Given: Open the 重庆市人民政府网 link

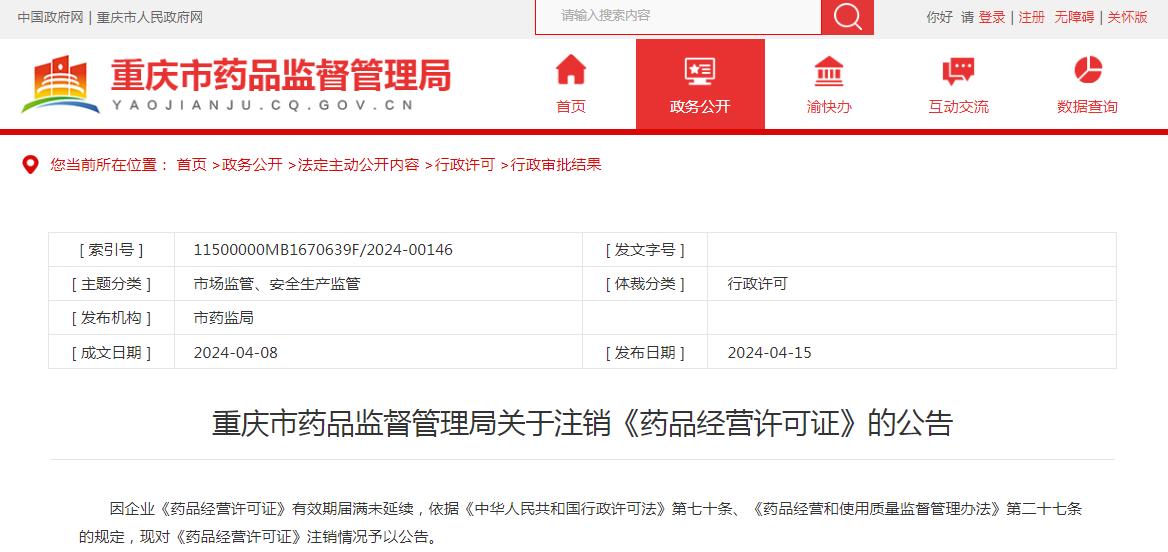Looking at the screenshot, I should coord(150,17).
